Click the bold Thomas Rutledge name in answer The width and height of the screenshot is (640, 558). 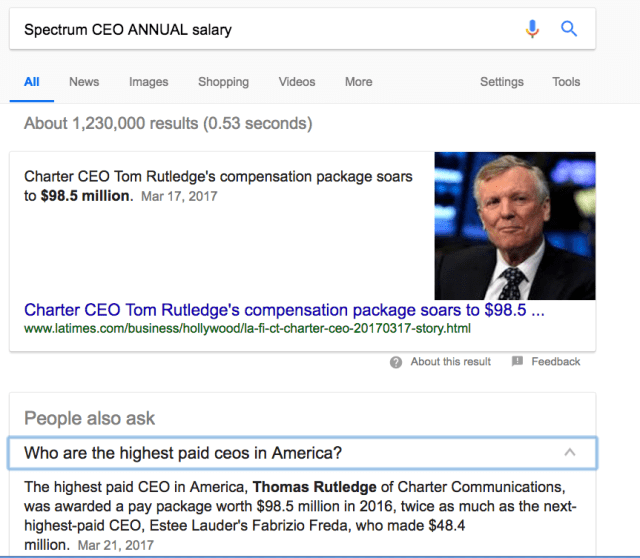click(314, 487)
